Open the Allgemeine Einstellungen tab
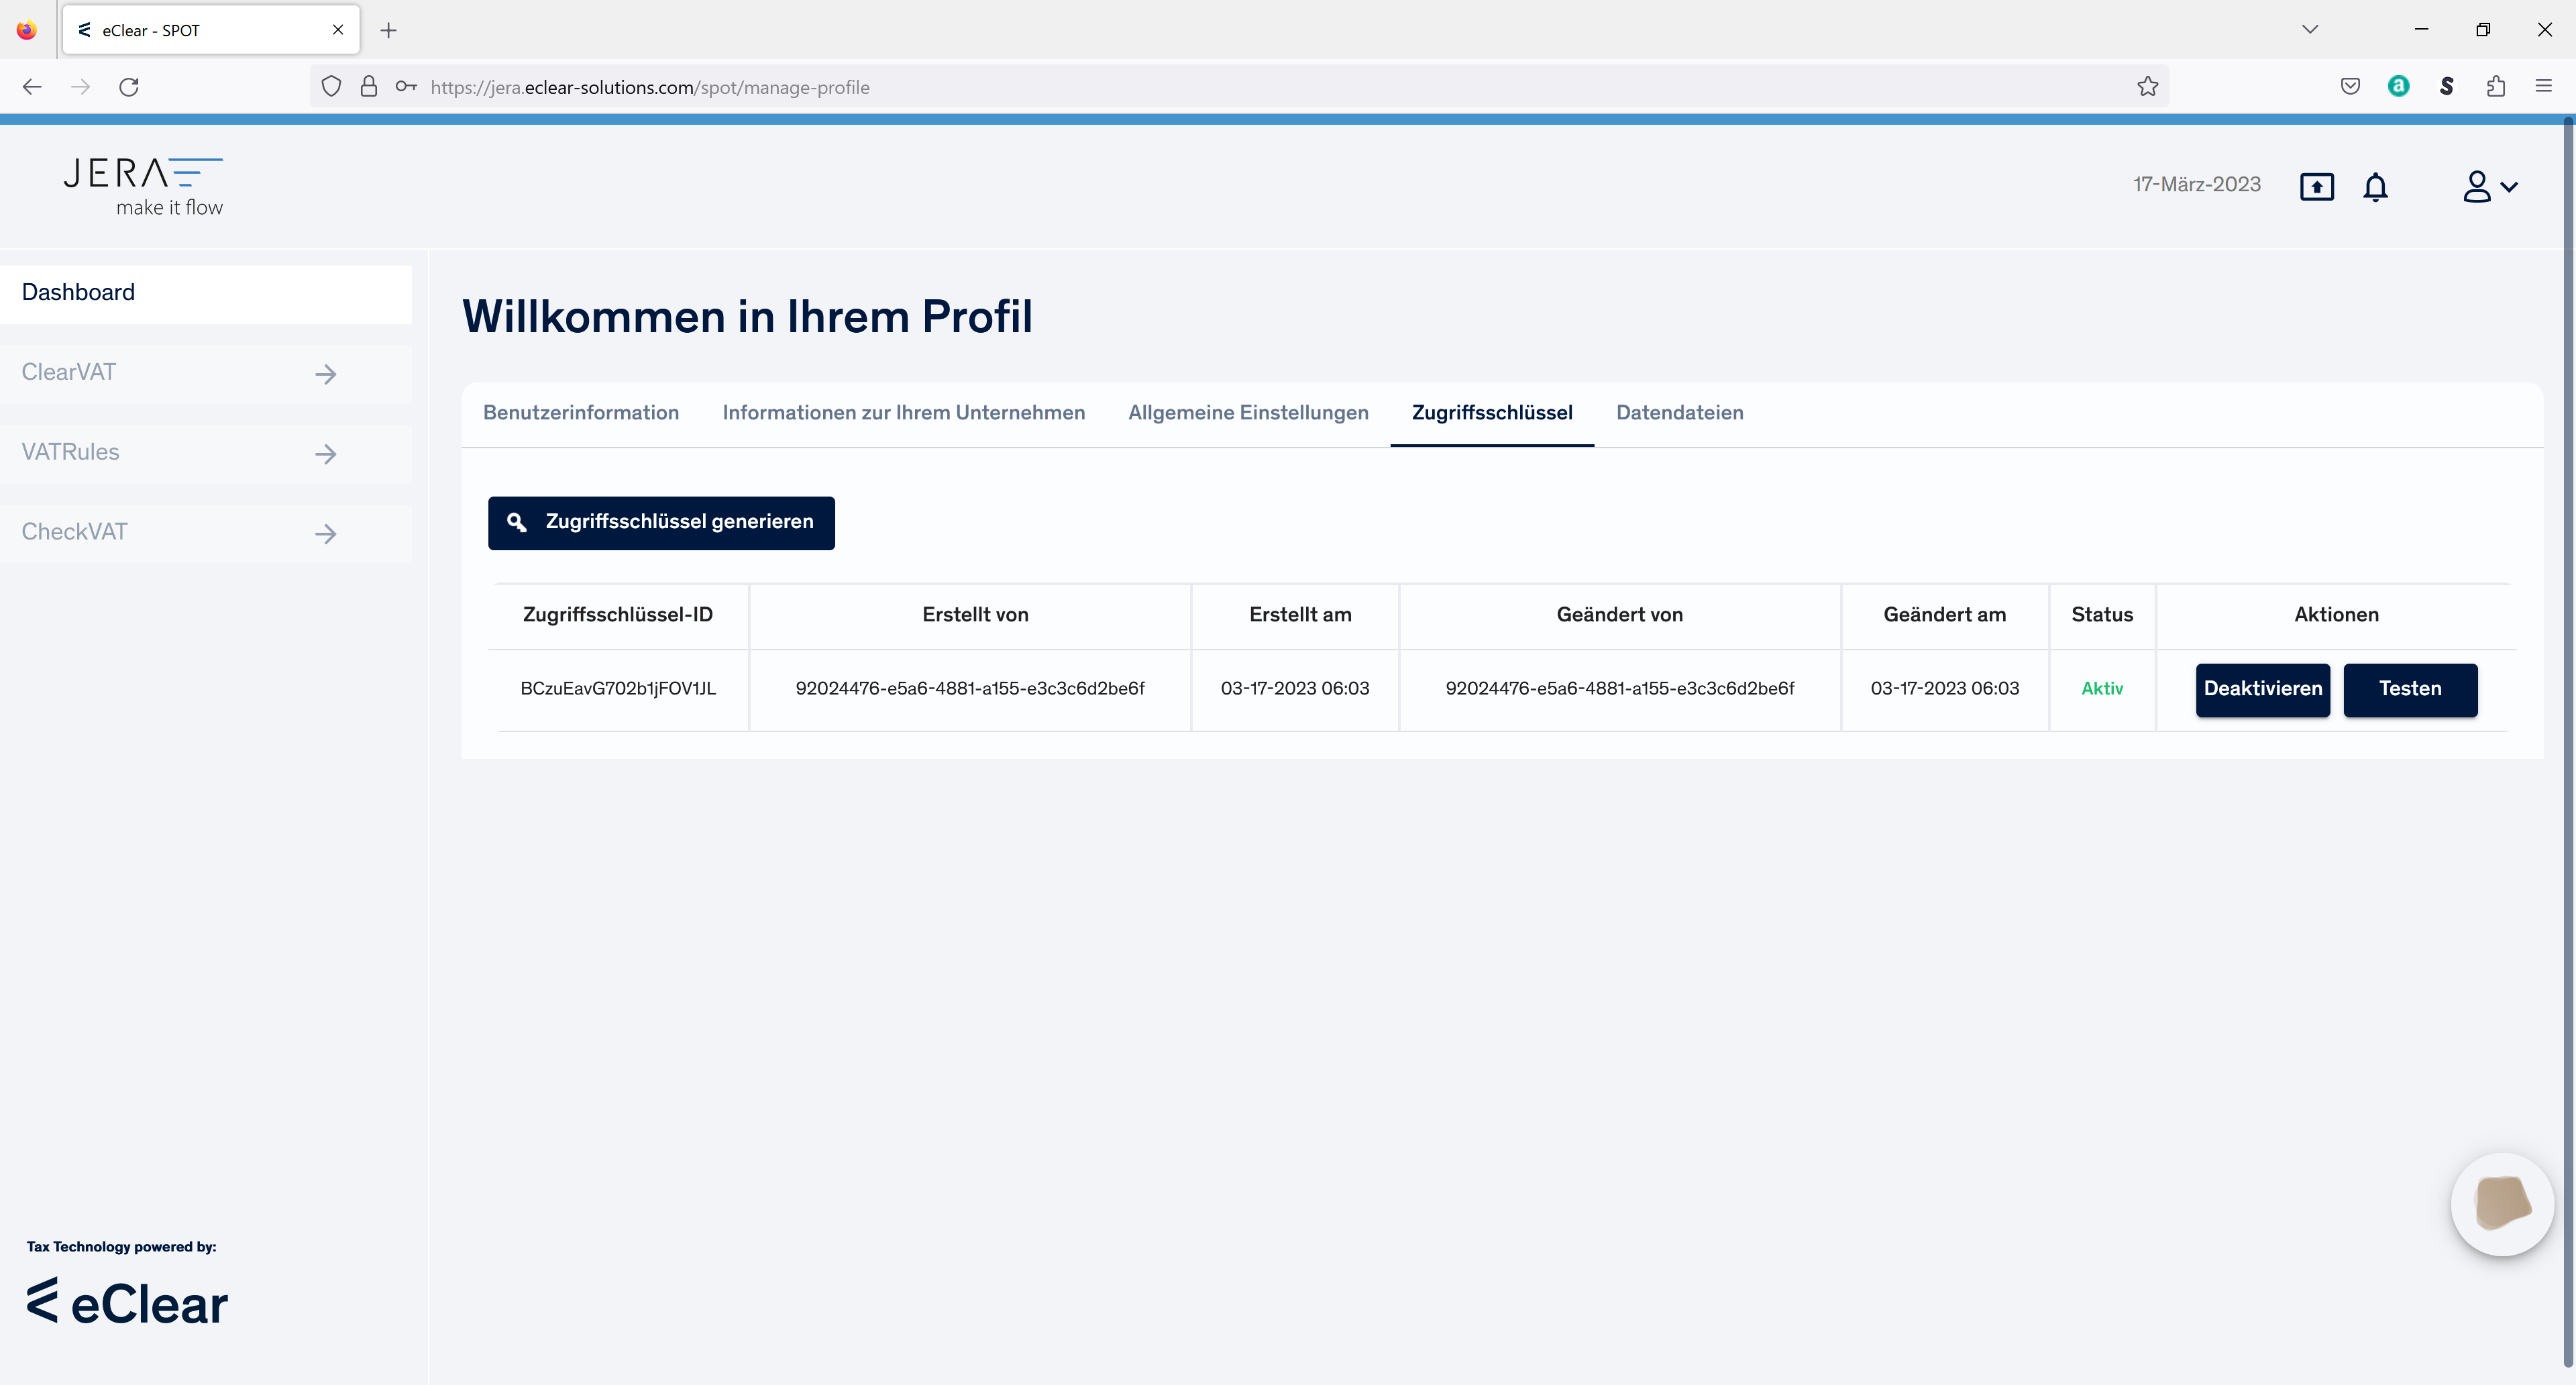Image resolution: width=2576 pixels, height=1385 pixels. click(1248, 413)
